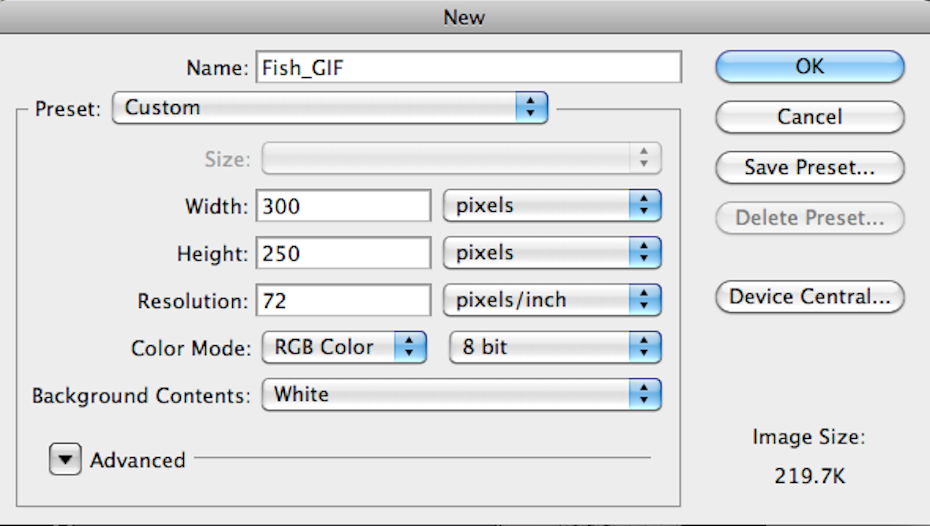Click the arrow stepper on Preset dropdown

click(531, 108)
